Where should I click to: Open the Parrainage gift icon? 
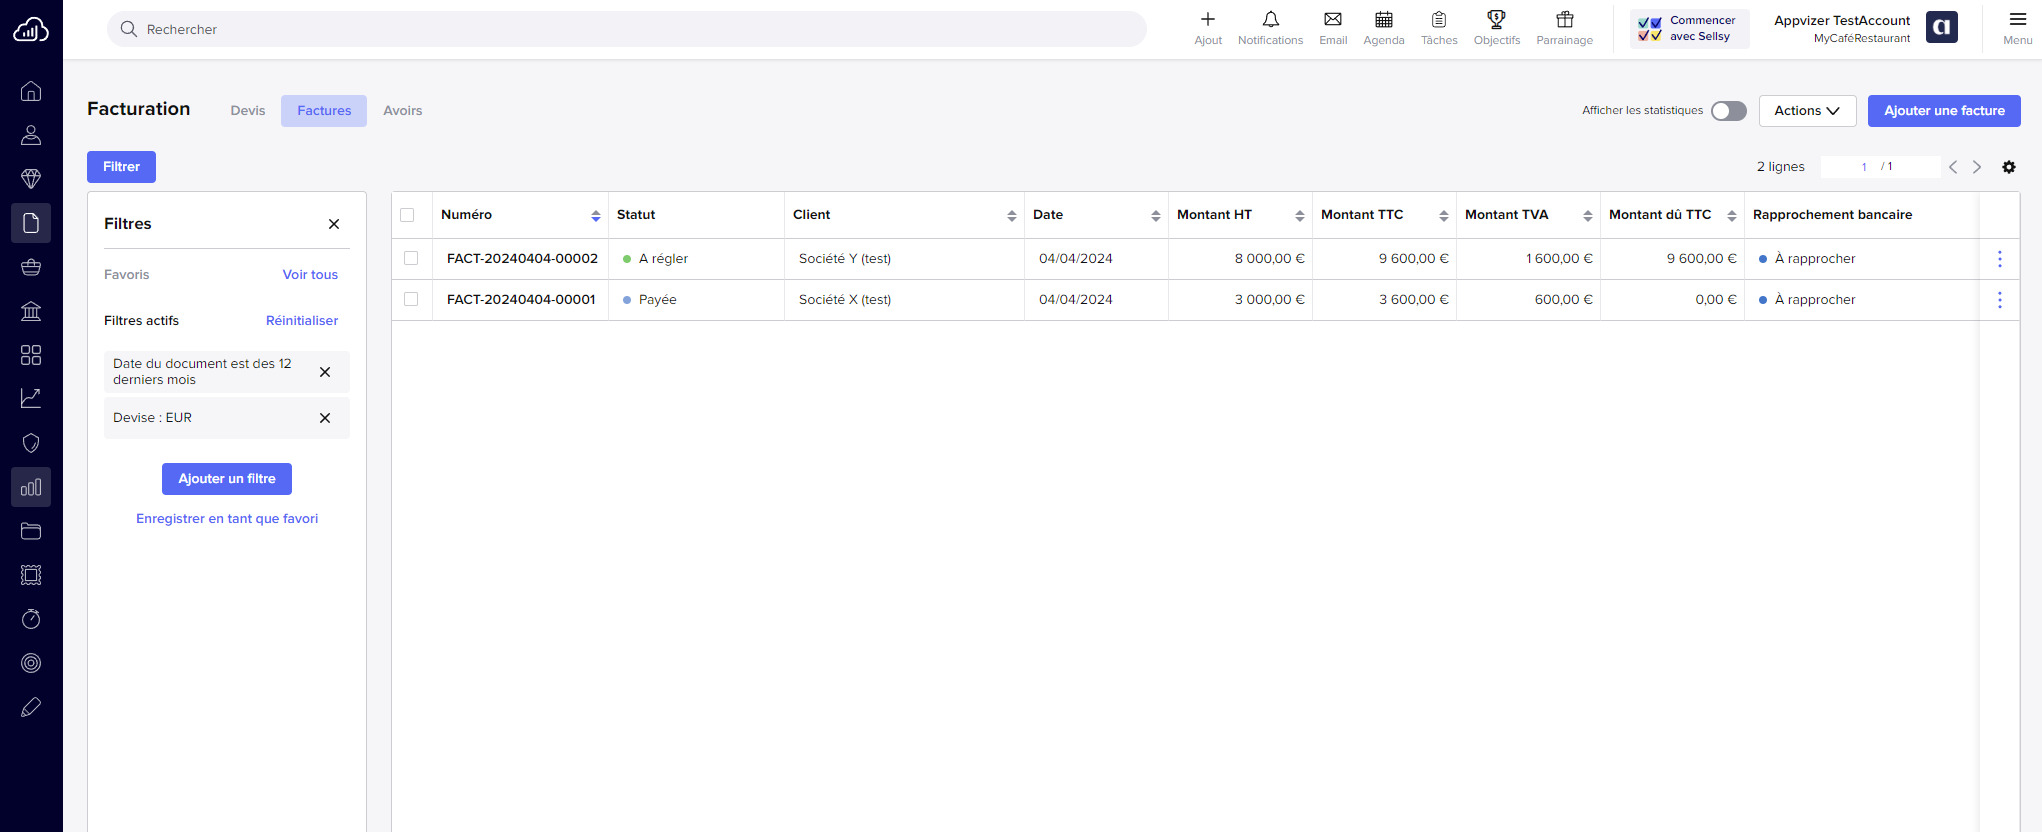(1565, 19)
